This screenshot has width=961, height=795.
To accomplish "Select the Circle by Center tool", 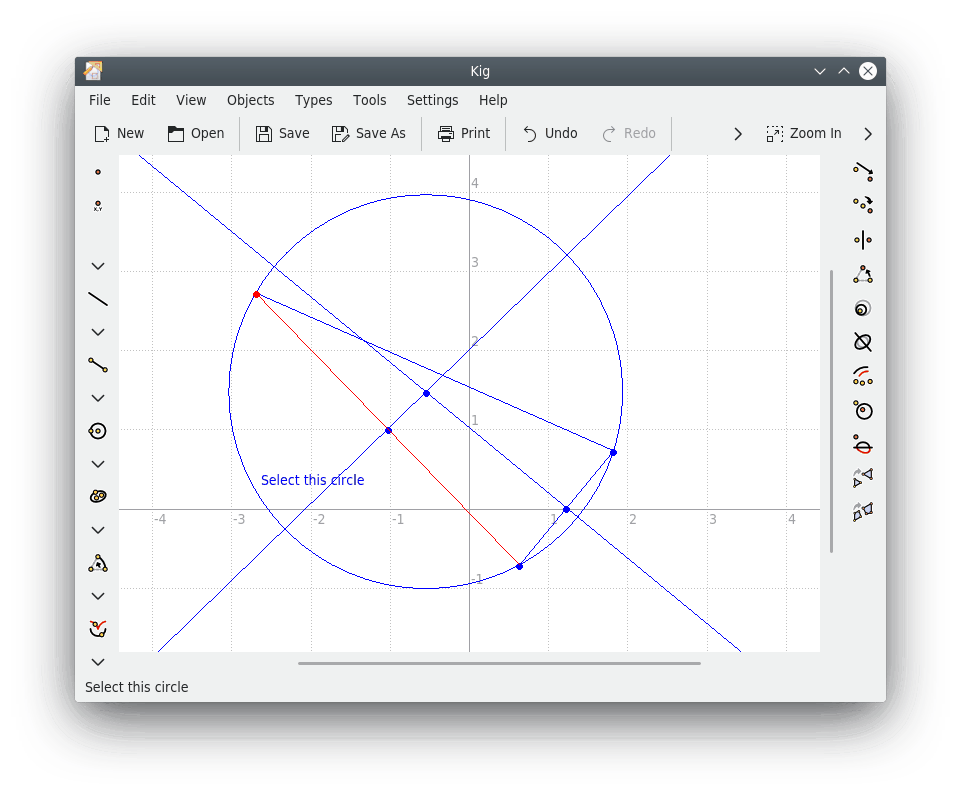I will pos(97,431).
